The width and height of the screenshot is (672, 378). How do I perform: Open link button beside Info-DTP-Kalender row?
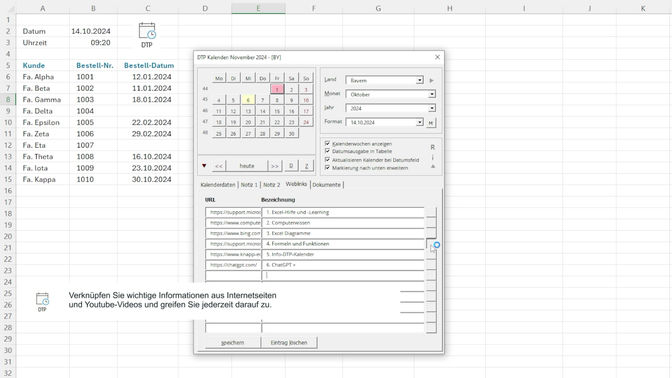point(431,254)
